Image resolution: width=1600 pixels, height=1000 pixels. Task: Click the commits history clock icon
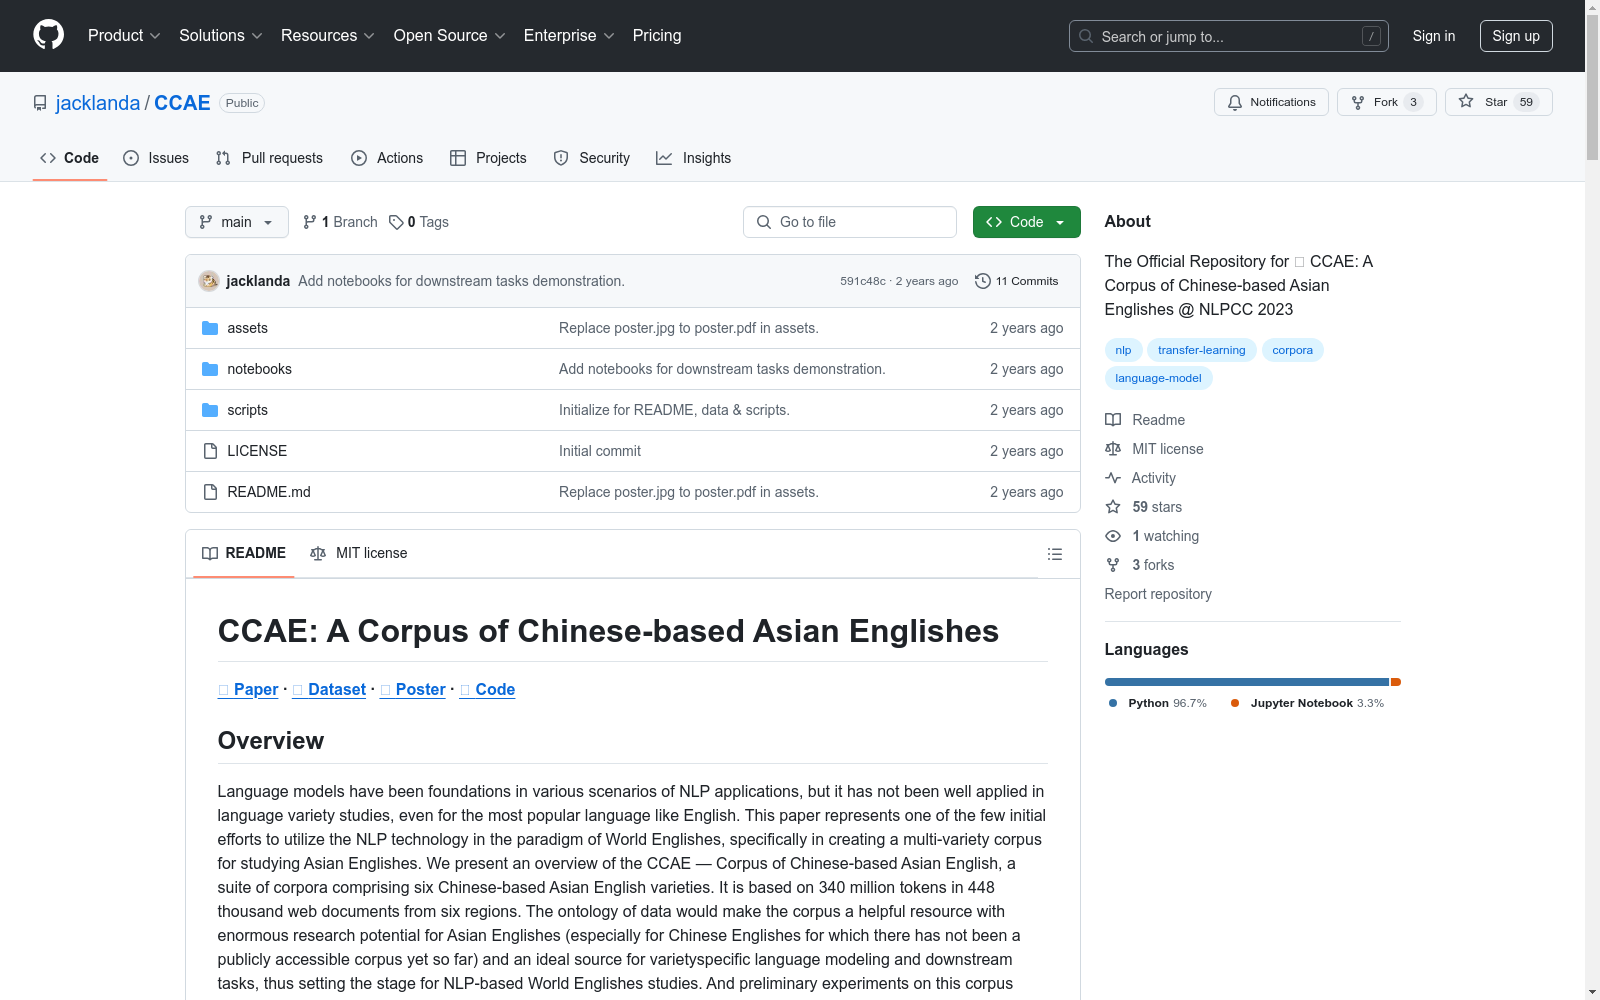click(x=983, y=281)
